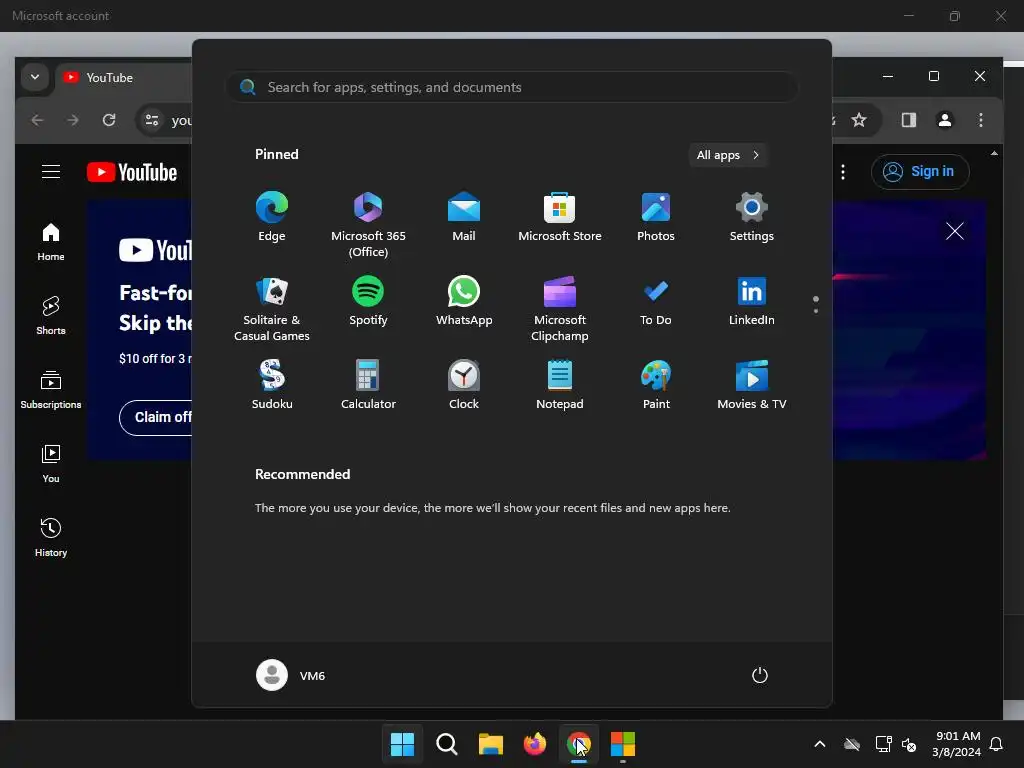Image resolution: width=1024 pixels, height=768 pixels.
Task: Open Shorts in YouTube sidebar
Action: [x=51, y=316]
